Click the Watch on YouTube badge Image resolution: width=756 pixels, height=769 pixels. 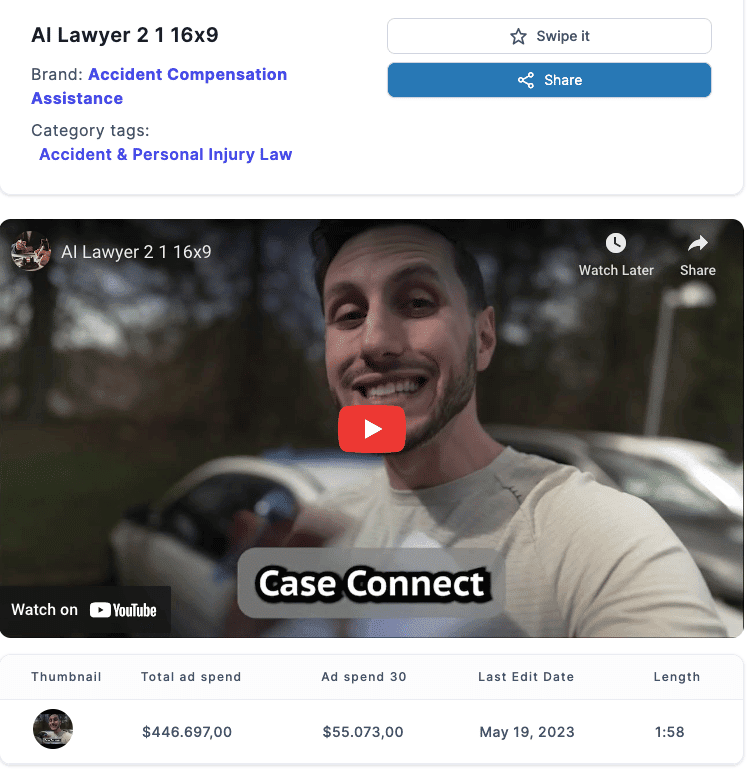(x=85, y=610)
